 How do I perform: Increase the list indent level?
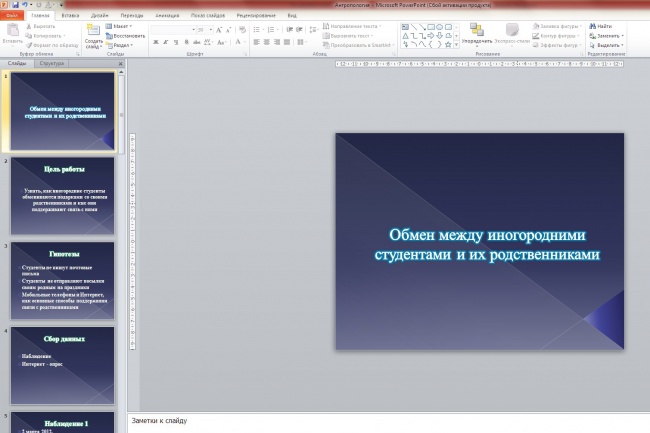click(299, 30)
